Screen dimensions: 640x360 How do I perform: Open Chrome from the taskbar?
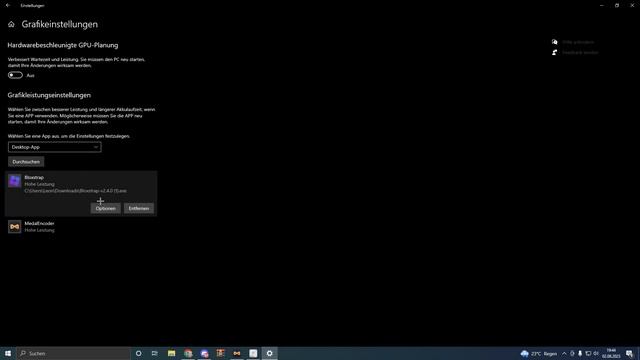tap(188, 353)
